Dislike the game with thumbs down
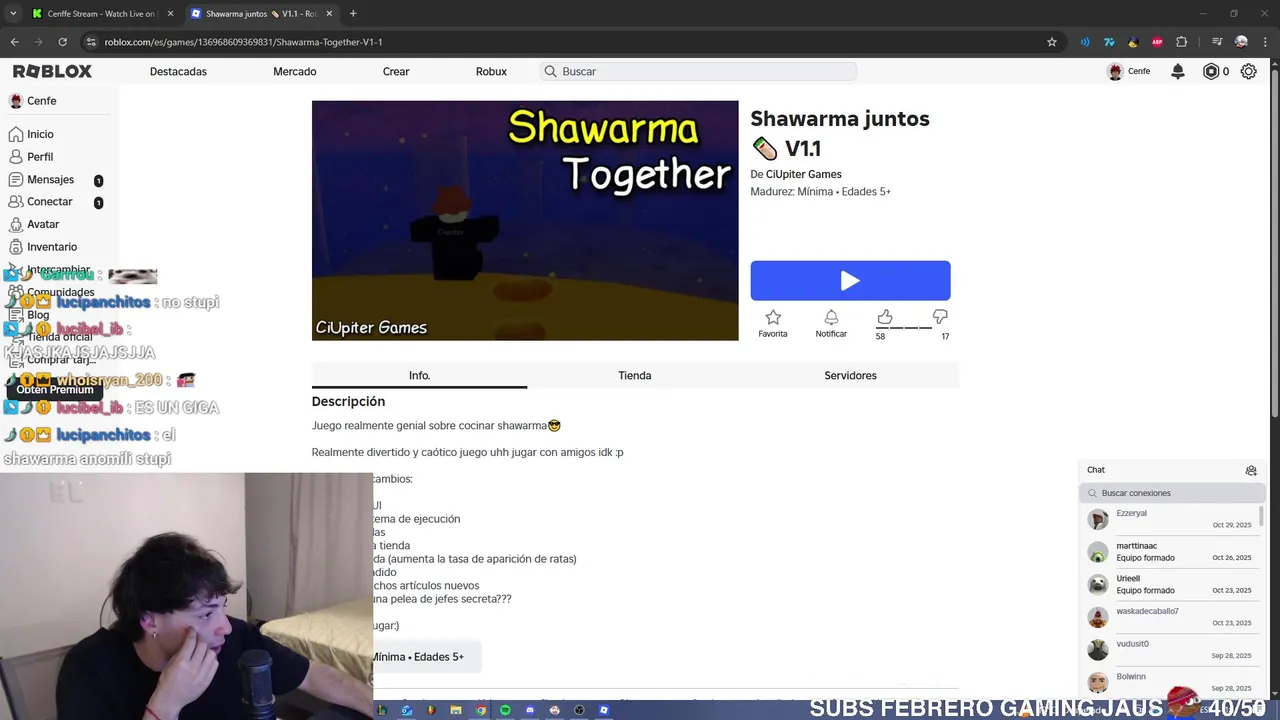 (940, 317)
